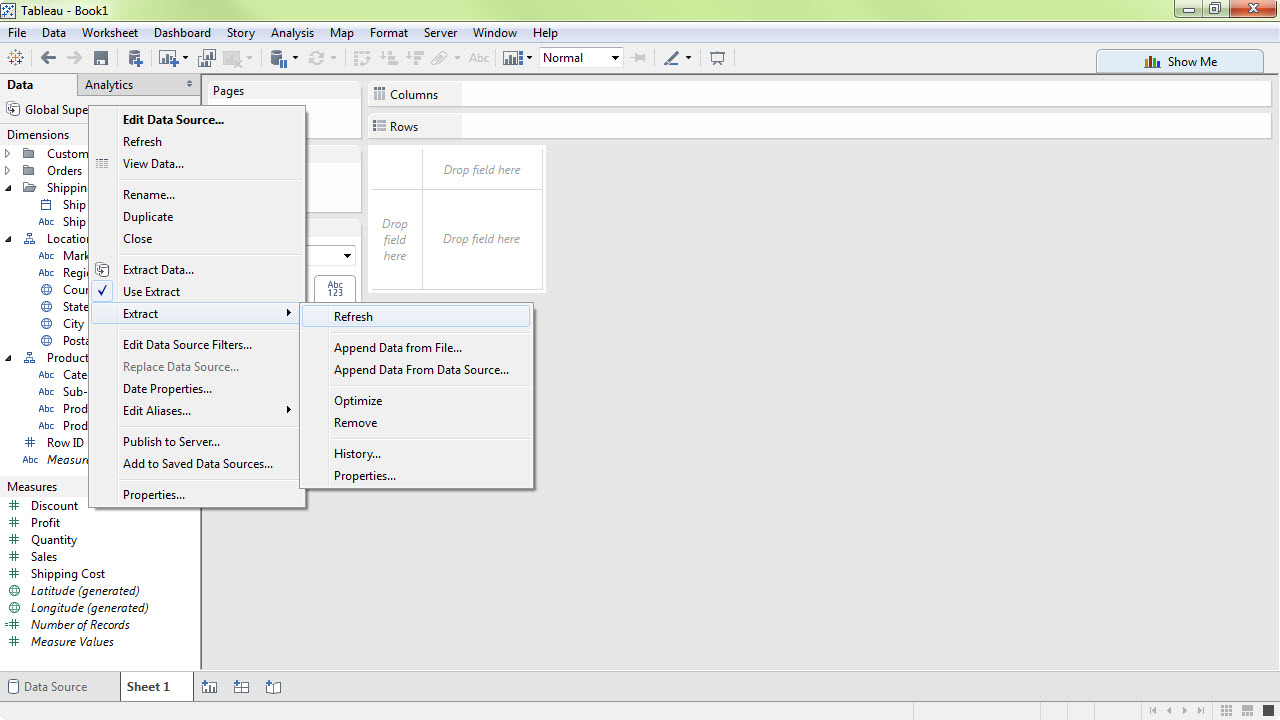The width and height of the screenshot is (1280, 720).
Task: Click the Columns shelf
Action: coord(819,95)
